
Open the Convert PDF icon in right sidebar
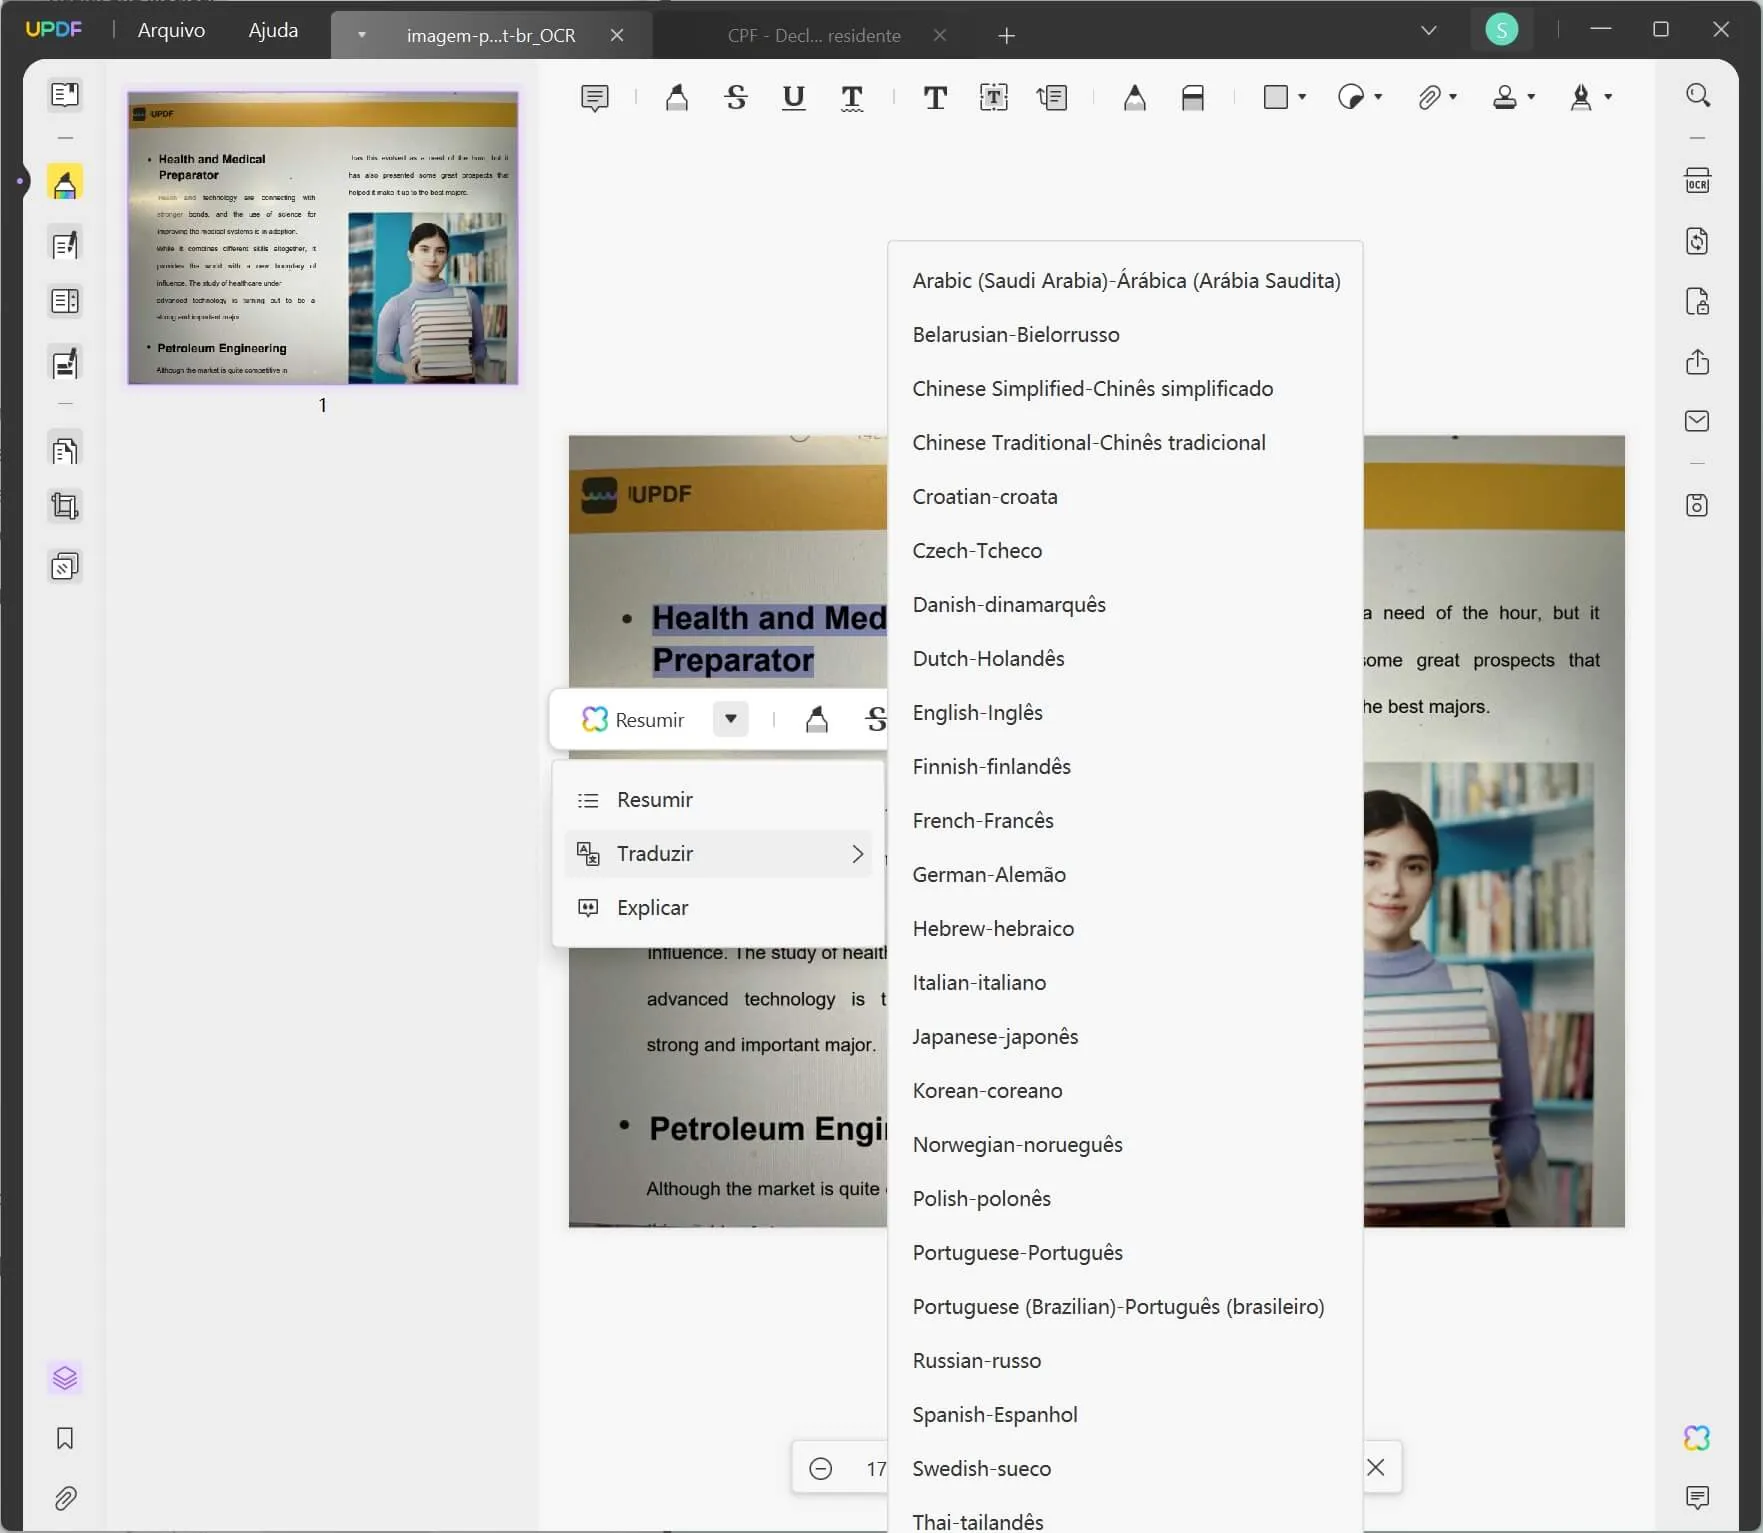1698,241
